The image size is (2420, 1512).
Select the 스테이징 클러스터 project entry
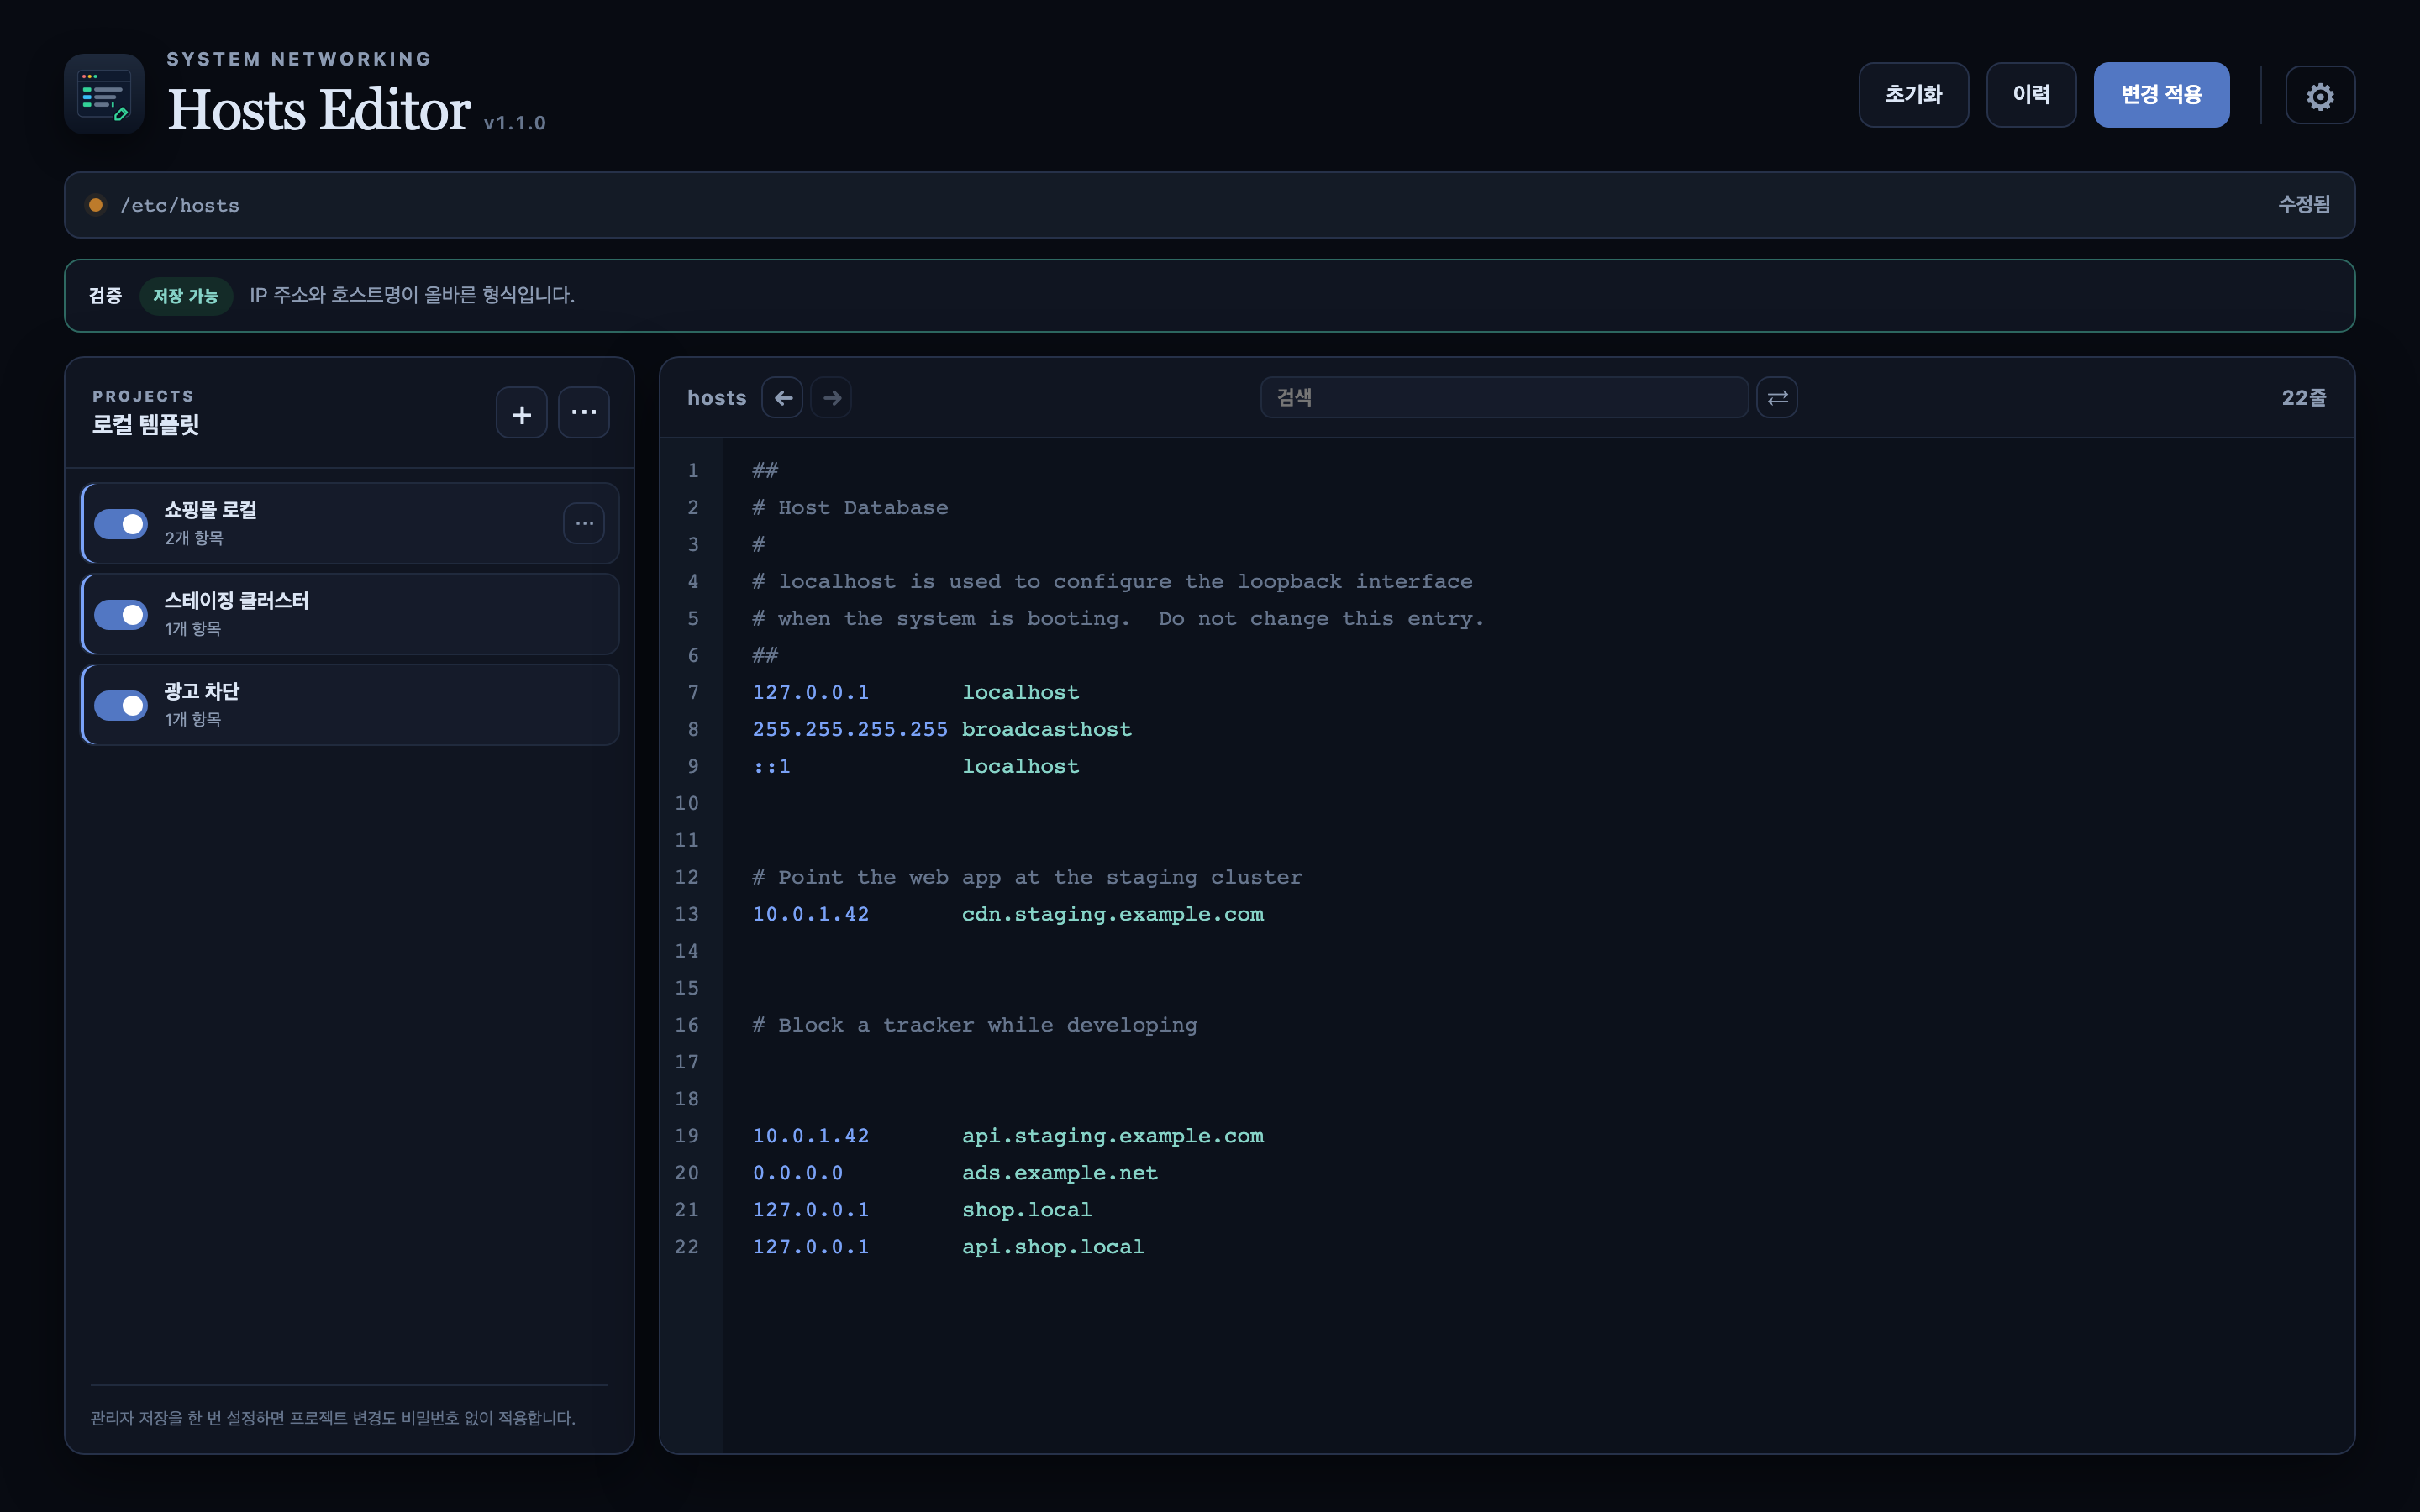(350, 614)
